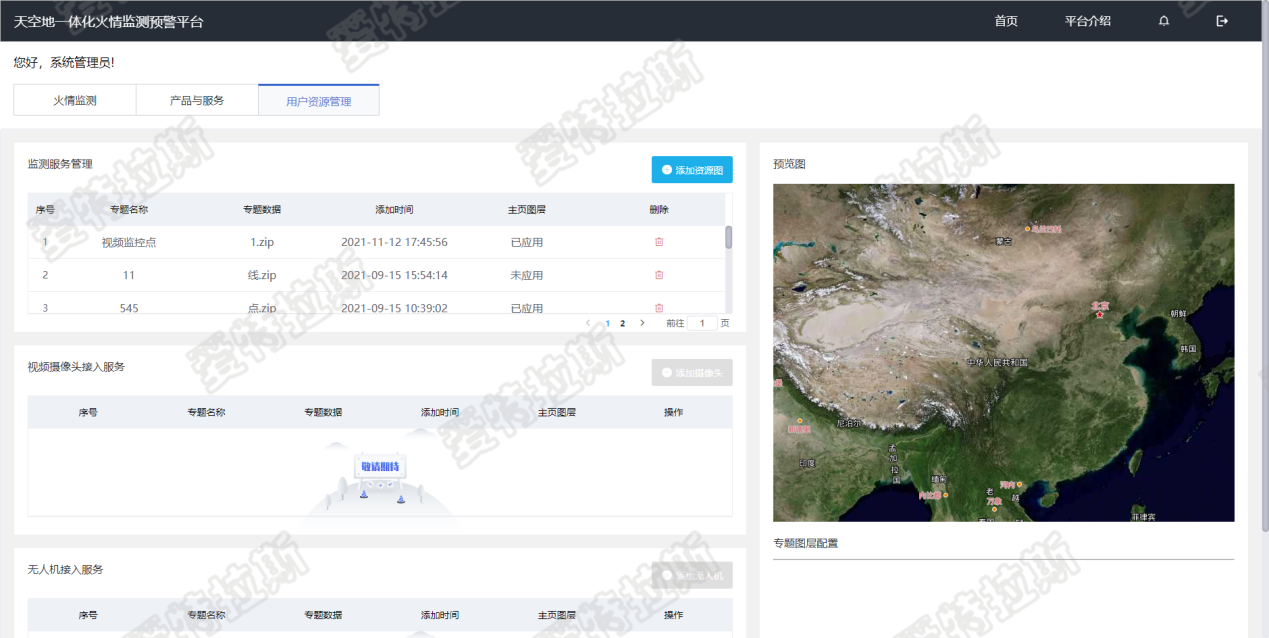Click the disabled 添加摄像头 button

tap(692, 373)
